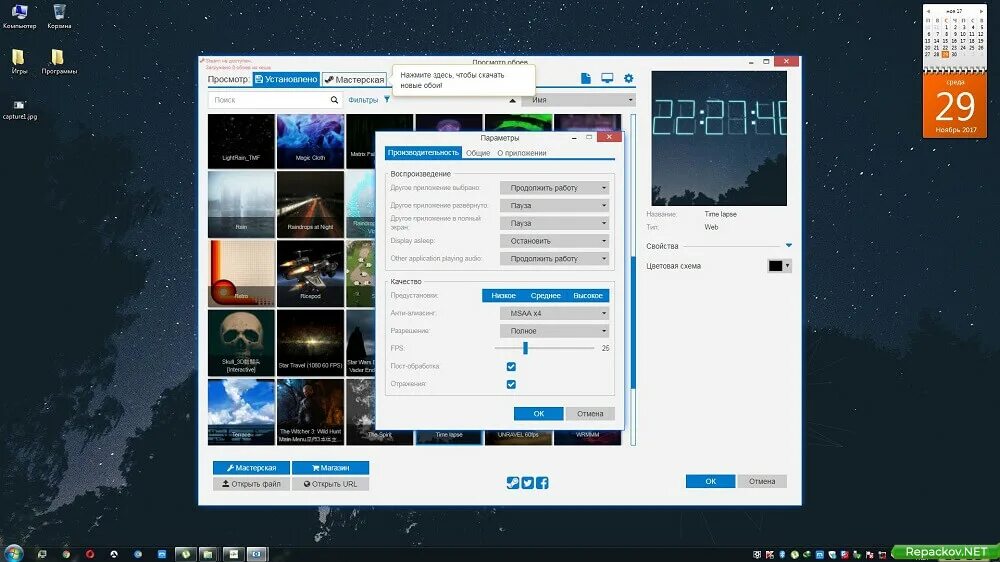
Task: Toggle sort direction arrow beside Имя
Action: tap(512, 100)
